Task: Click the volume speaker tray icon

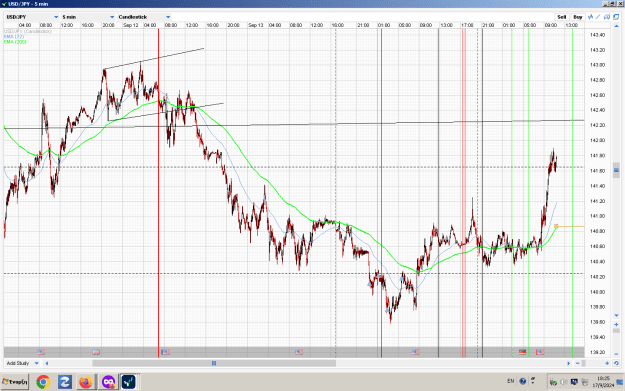Action: tap(564, 382)
